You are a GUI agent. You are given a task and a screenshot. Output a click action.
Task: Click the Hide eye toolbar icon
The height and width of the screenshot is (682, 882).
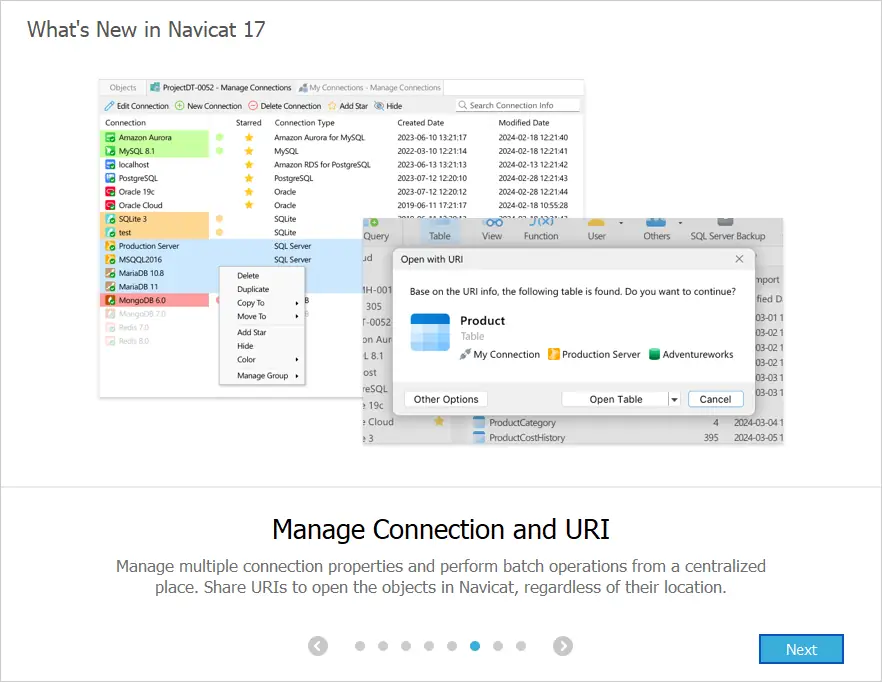click(x=379, y=106)
